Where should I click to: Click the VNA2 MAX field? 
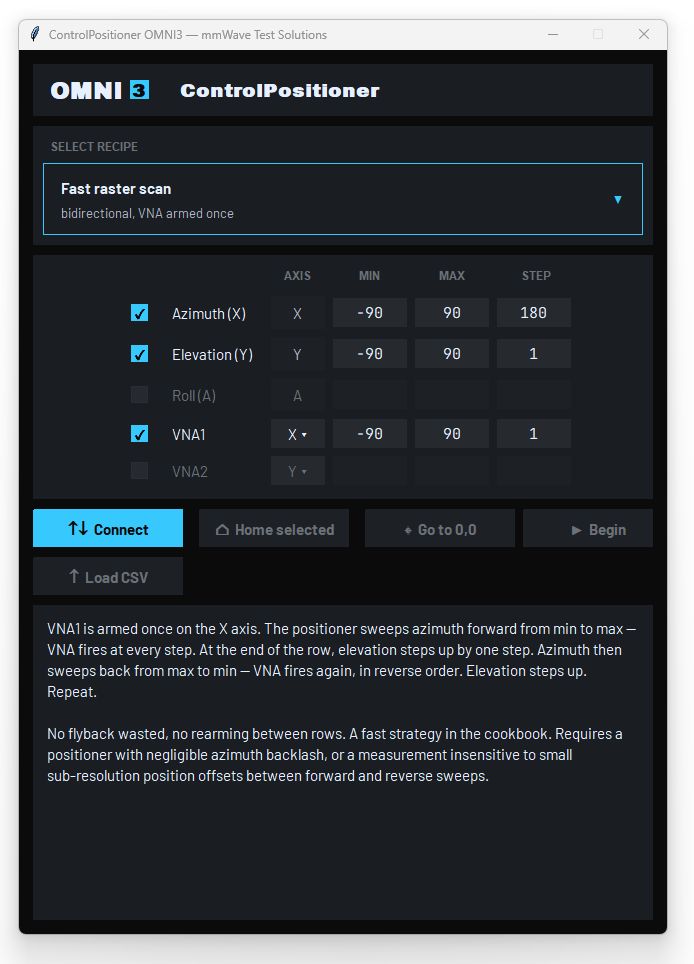452,472
